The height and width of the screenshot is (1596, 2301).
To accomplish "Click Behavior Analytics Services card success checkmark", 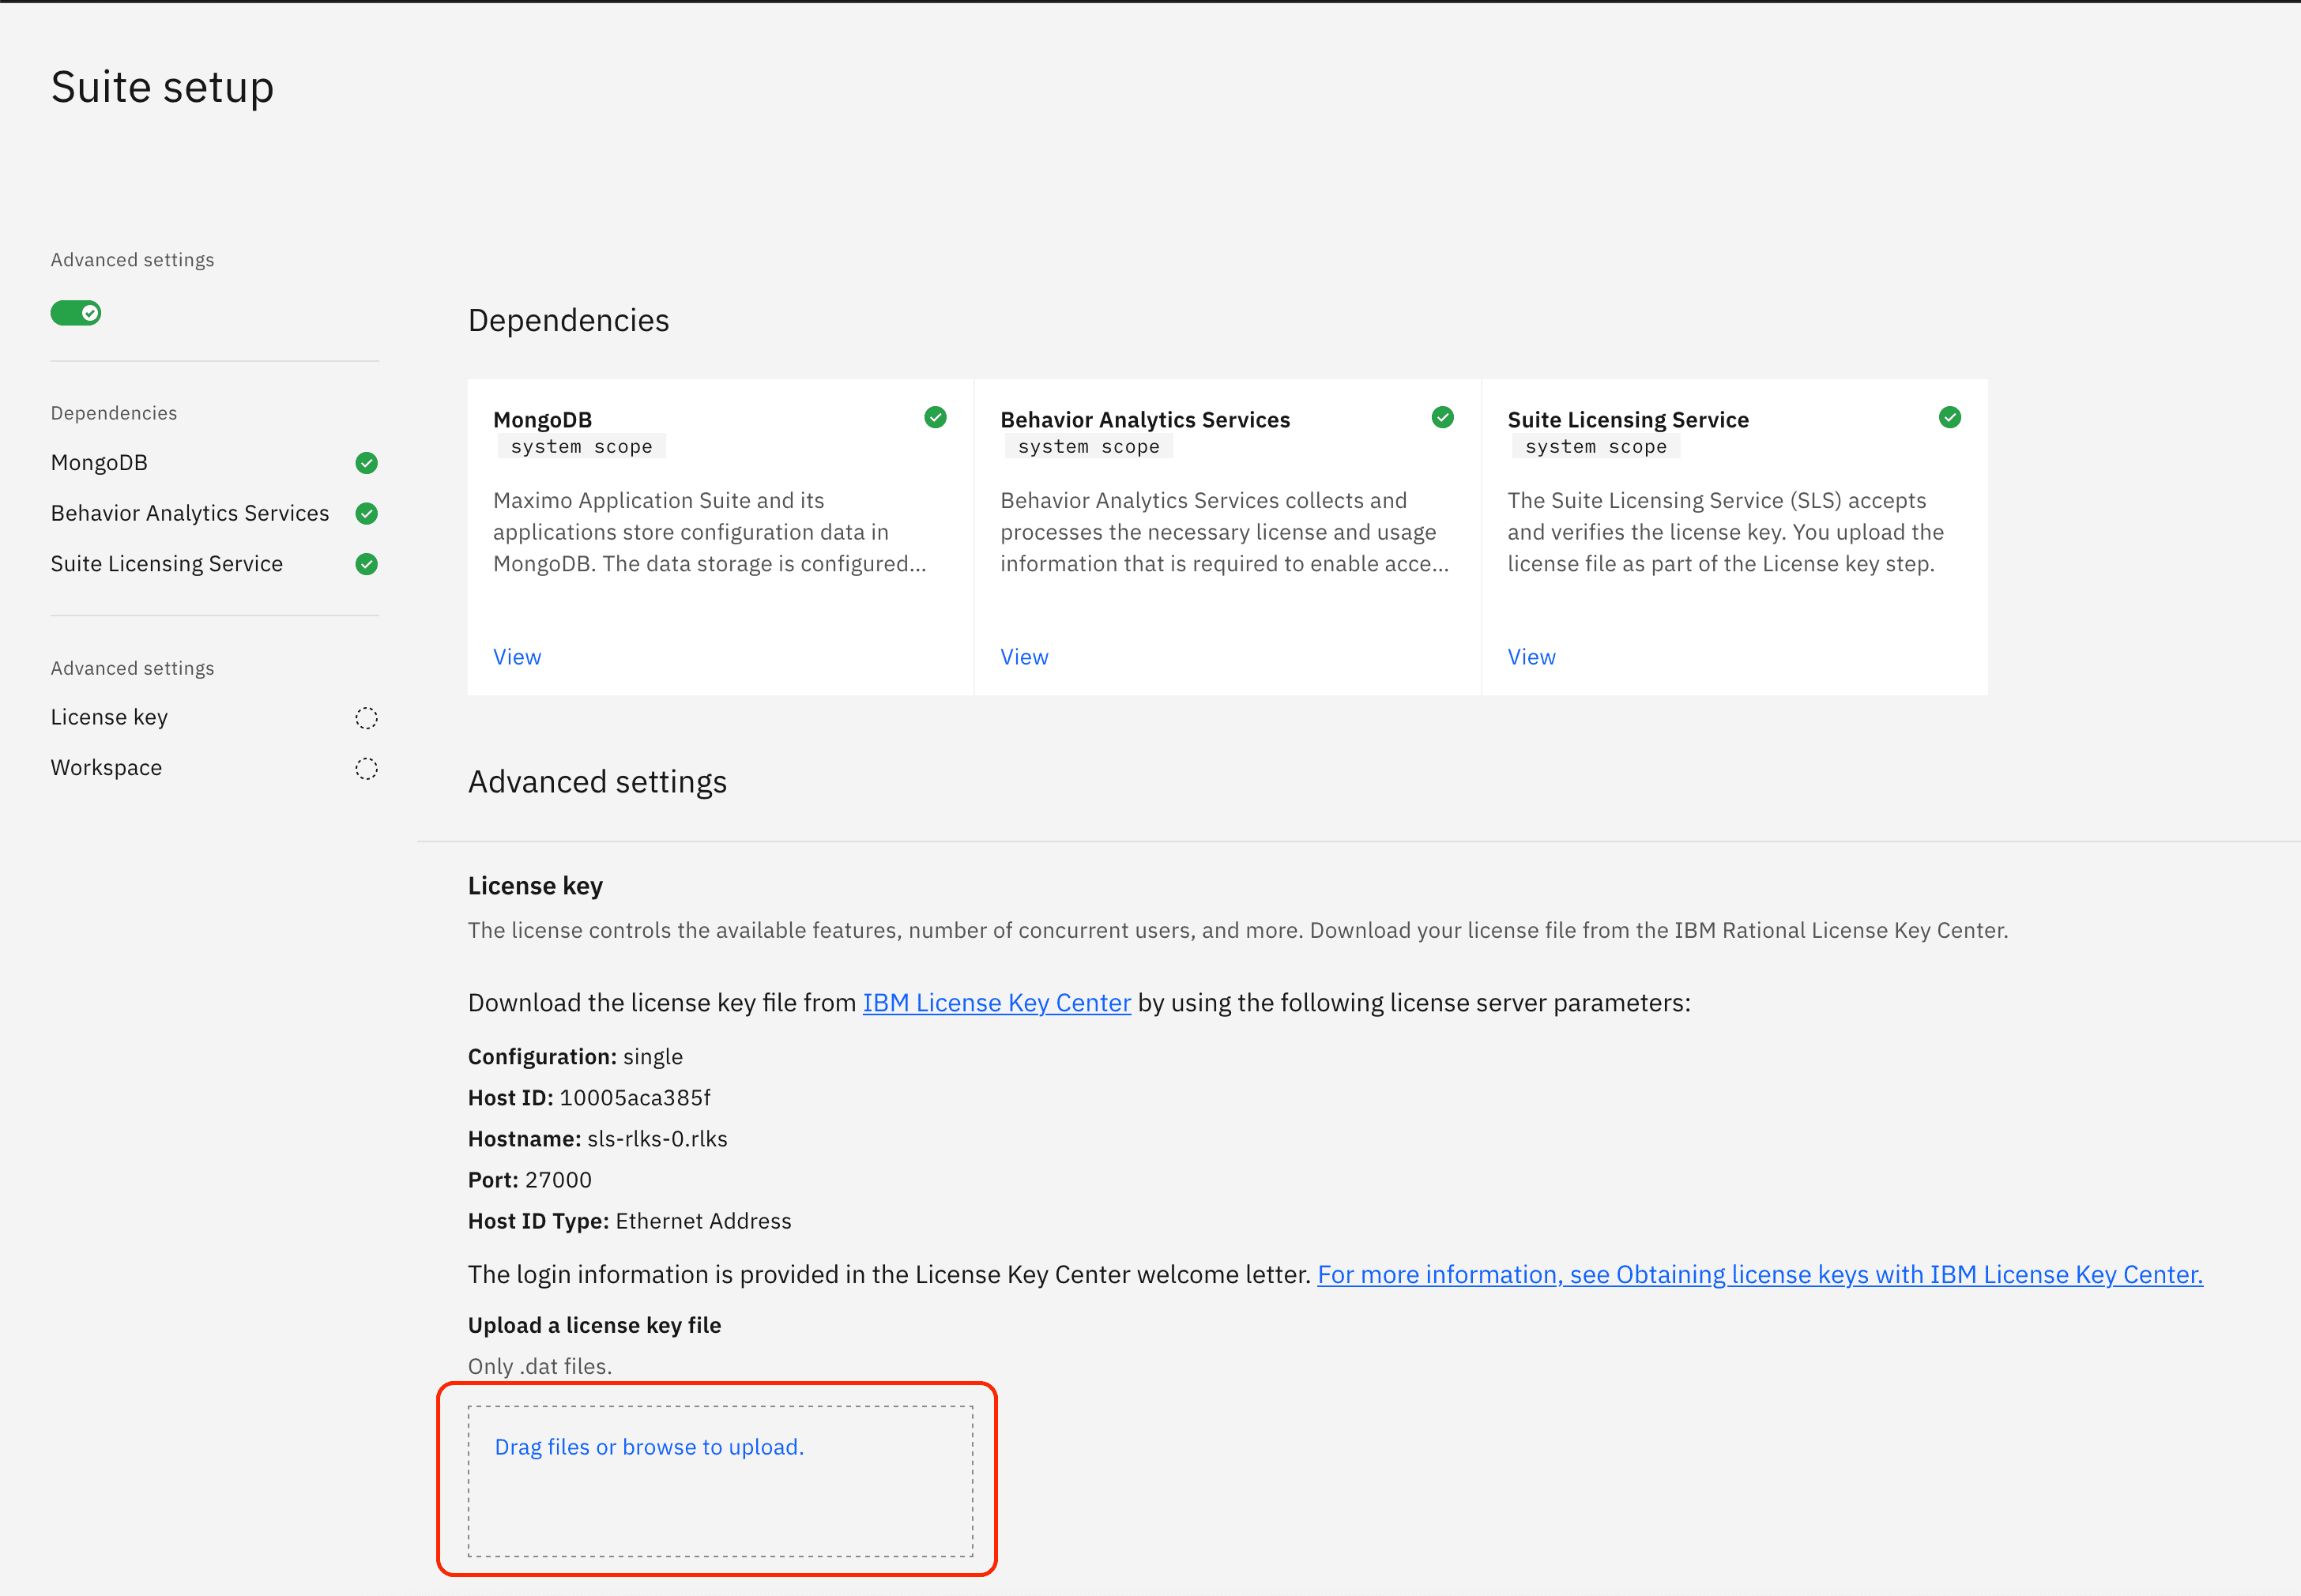I will (x=1443, y=417).
